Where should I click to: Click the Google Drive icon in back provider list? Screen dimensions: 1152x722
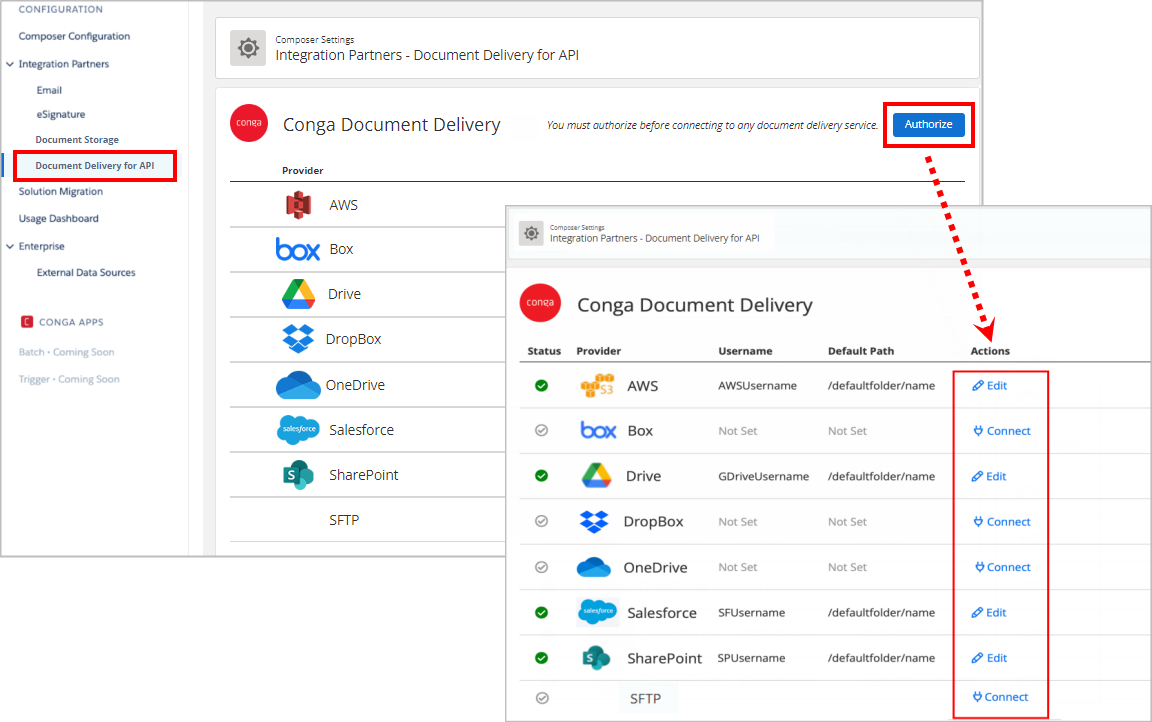298,294
